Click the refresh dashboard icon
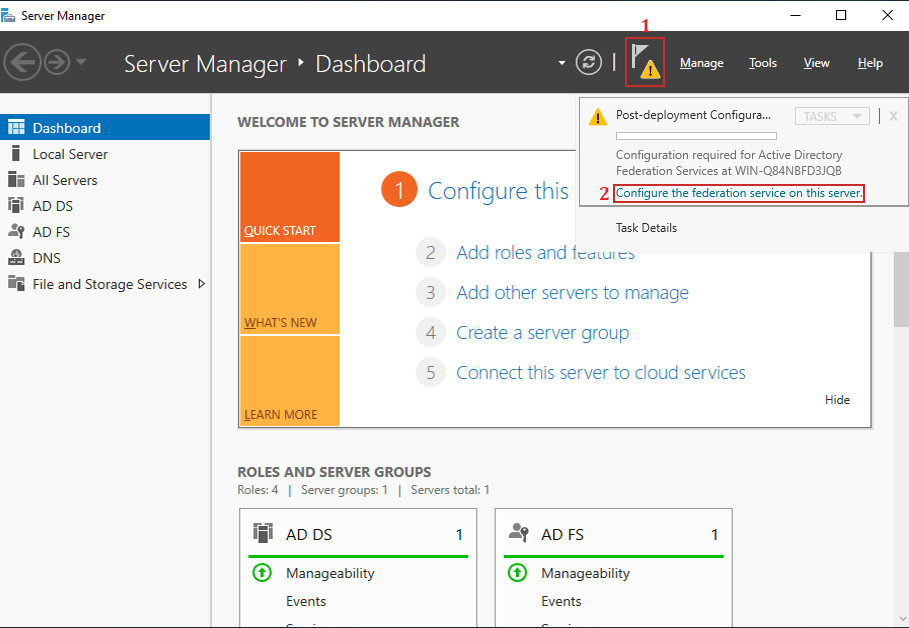The width and height of the screenshot is (909, 628). tap(588, 62)
